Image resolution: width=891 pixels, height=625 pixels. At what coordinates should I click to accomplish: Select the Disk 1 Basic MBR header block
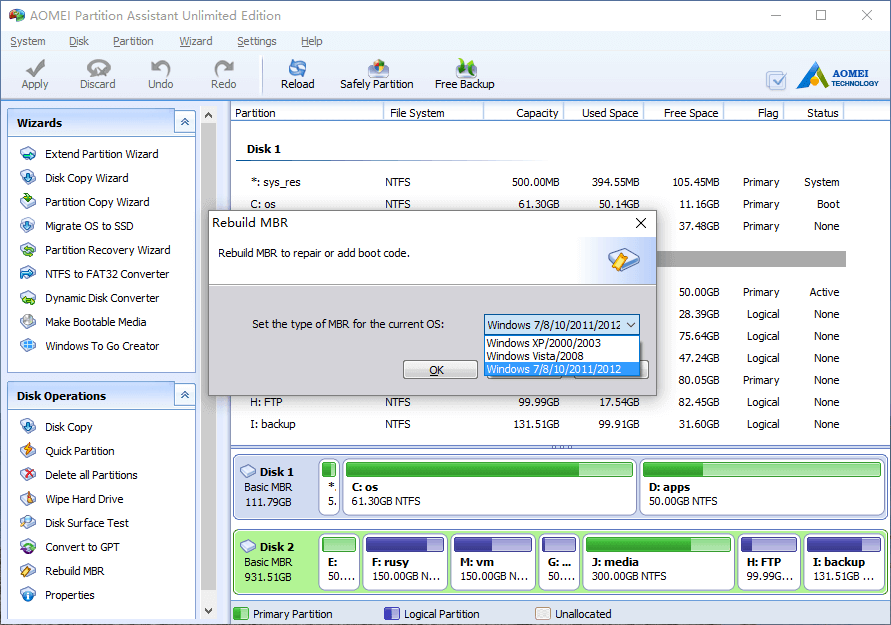pyautogui.click(x=277, y=487)
